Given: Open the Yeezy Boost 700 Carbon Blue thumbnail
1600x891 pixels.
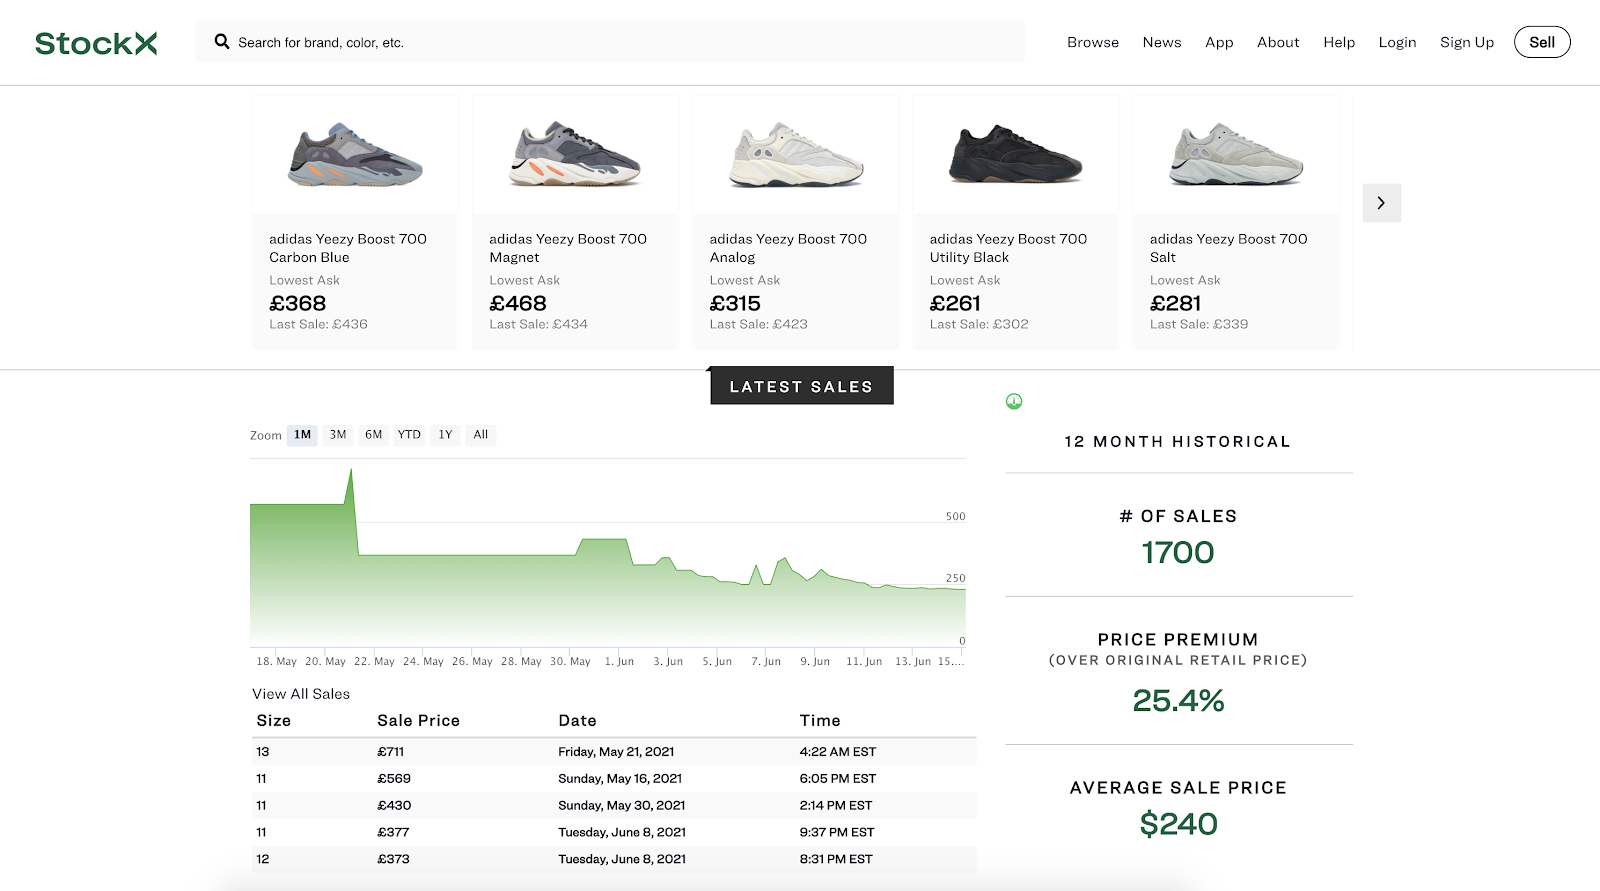Looking at the screenshot, I should [x=356, y=155].
